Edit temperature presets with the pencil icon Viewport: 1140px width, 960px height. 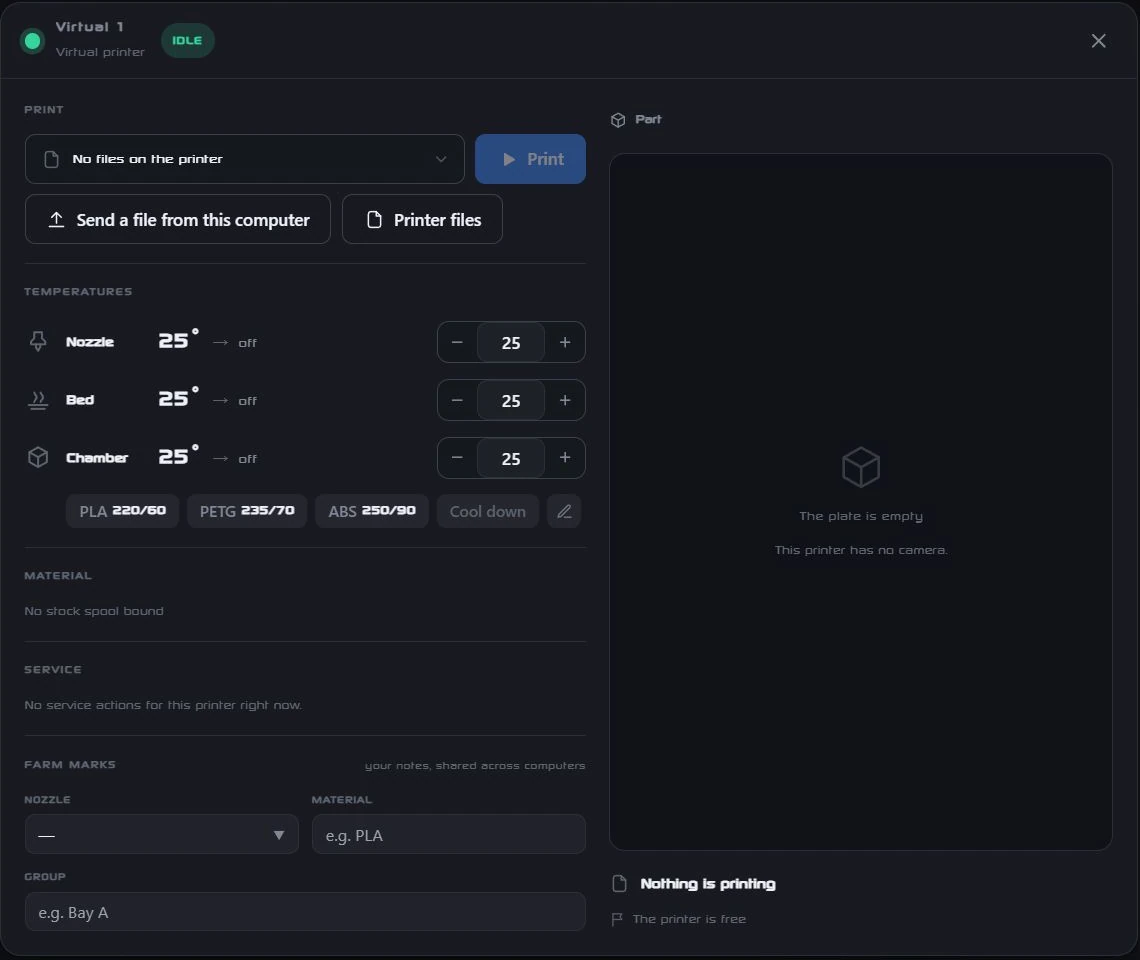click(x=564, y=511)
